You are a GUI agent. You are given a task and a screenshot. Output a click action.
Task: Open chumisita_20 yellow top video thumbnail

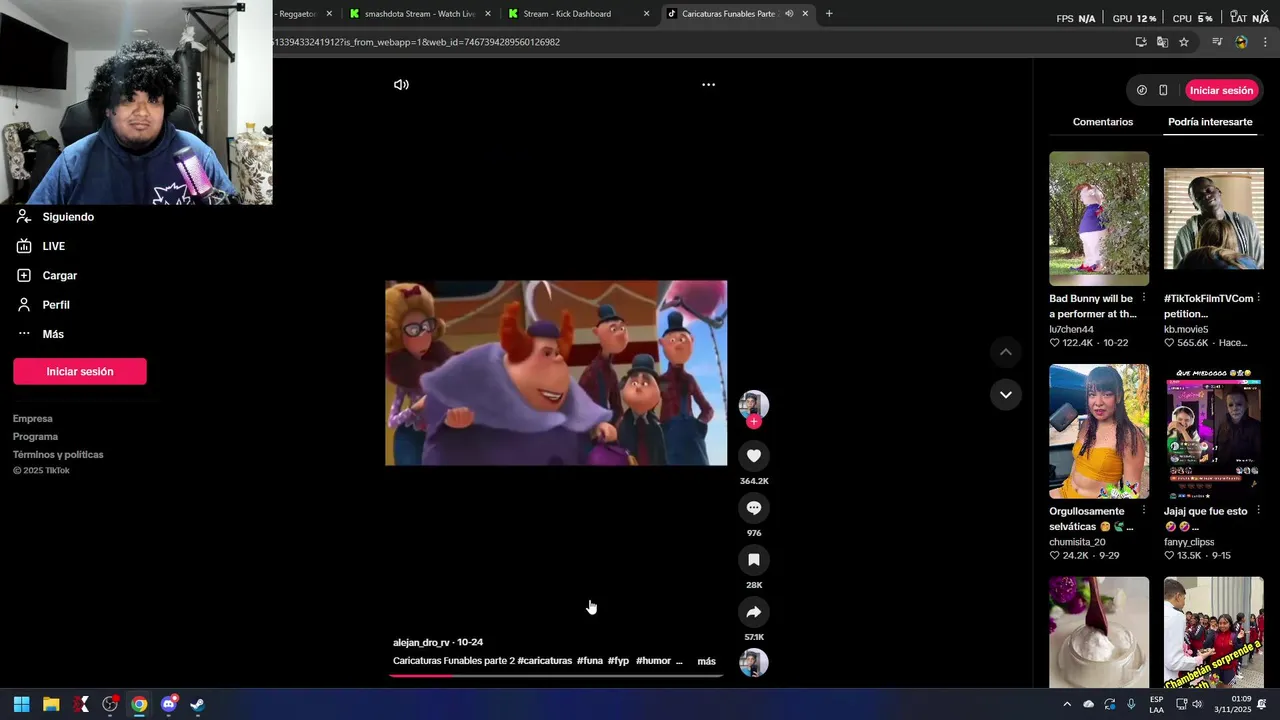[x=1099, y=431]
